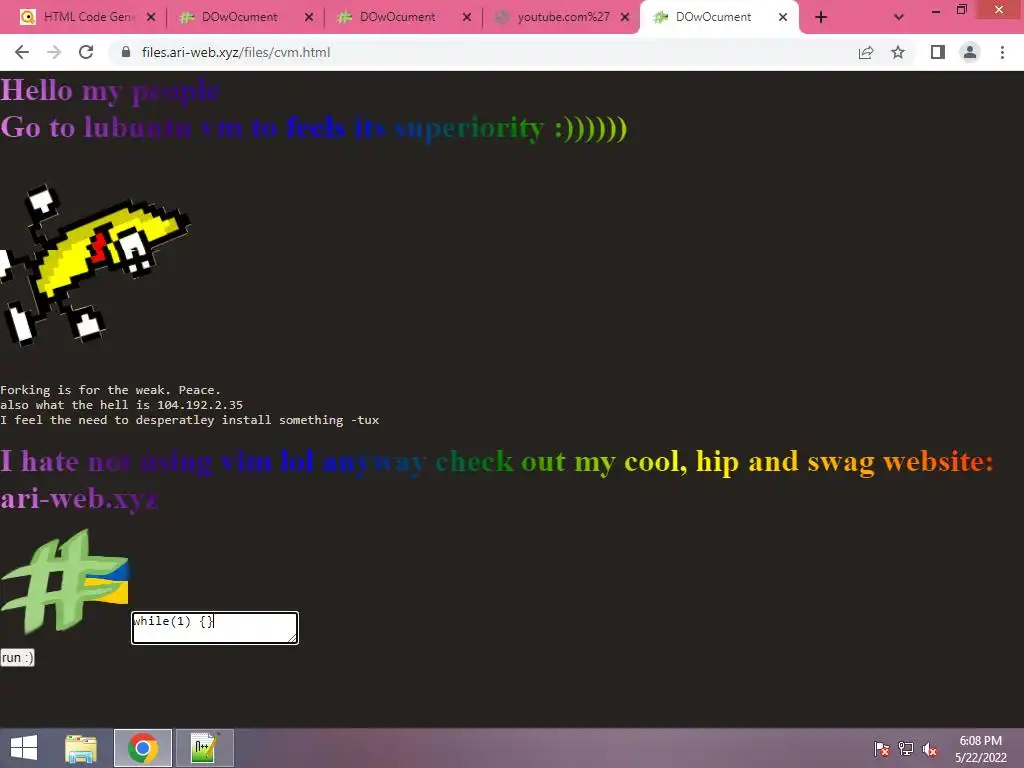Expand the tab search dropdown
Screen dimensions: 1024x768
pos(899,17)
